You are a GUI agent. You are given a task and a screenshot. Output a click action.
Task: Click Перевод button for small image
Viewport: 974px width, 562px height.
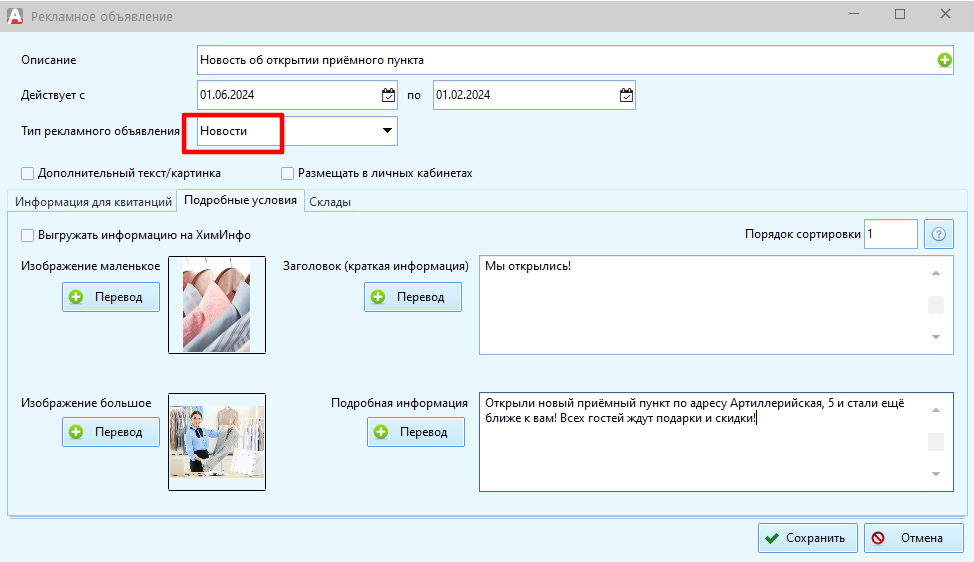[111, 297]
